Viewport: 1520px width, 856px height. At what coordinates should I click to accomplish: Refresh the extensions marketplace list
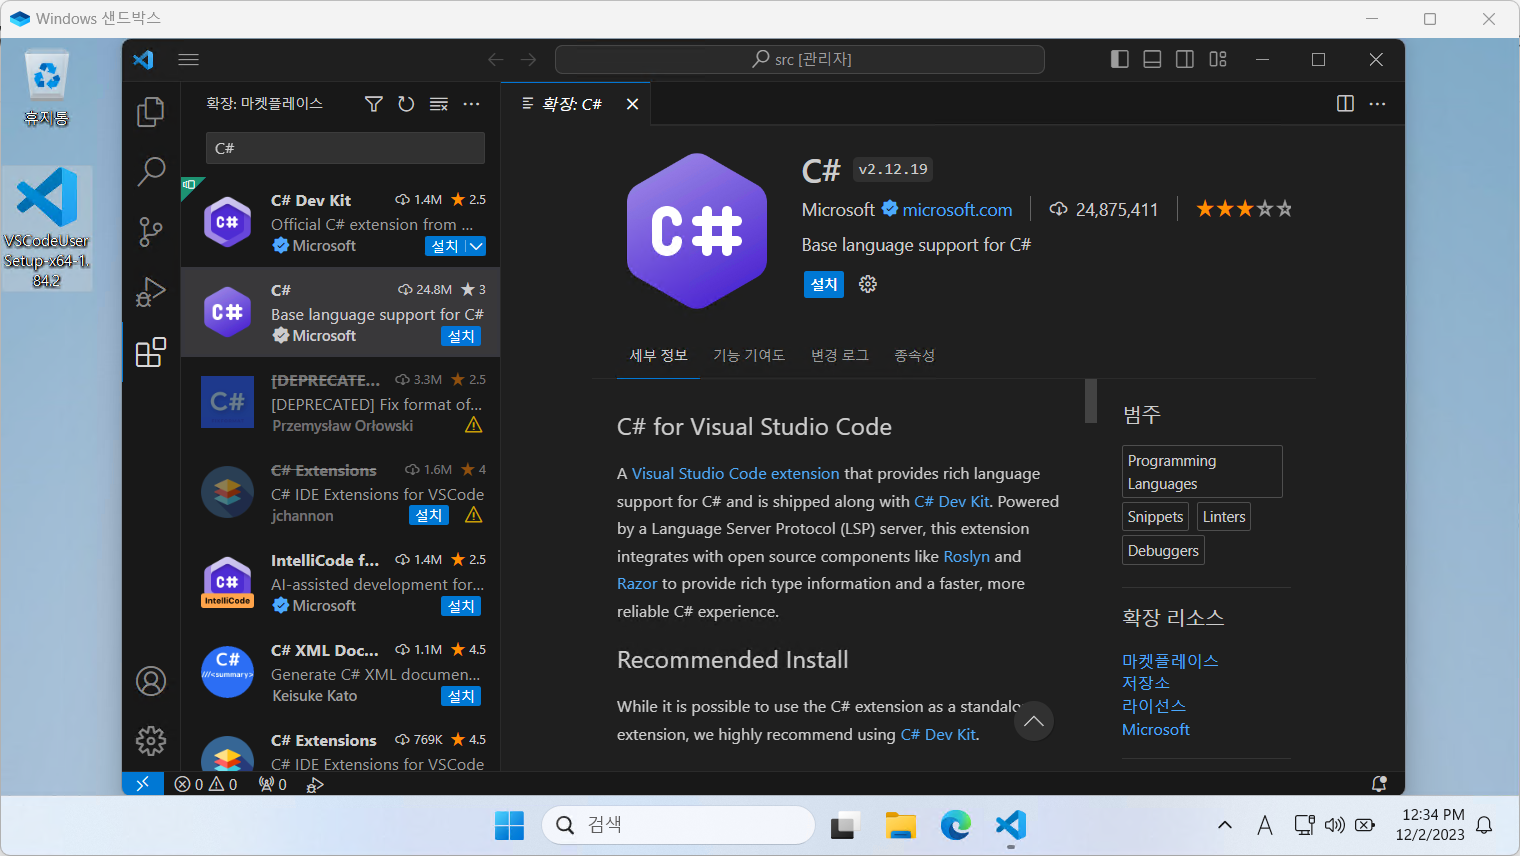click(x=406, y=104)
